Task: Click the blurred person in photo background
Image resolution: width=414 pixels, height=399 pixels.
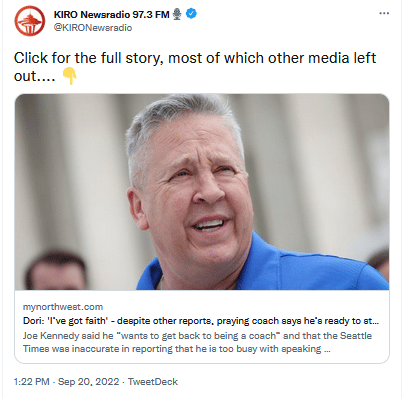Action: tap(56, 269)
